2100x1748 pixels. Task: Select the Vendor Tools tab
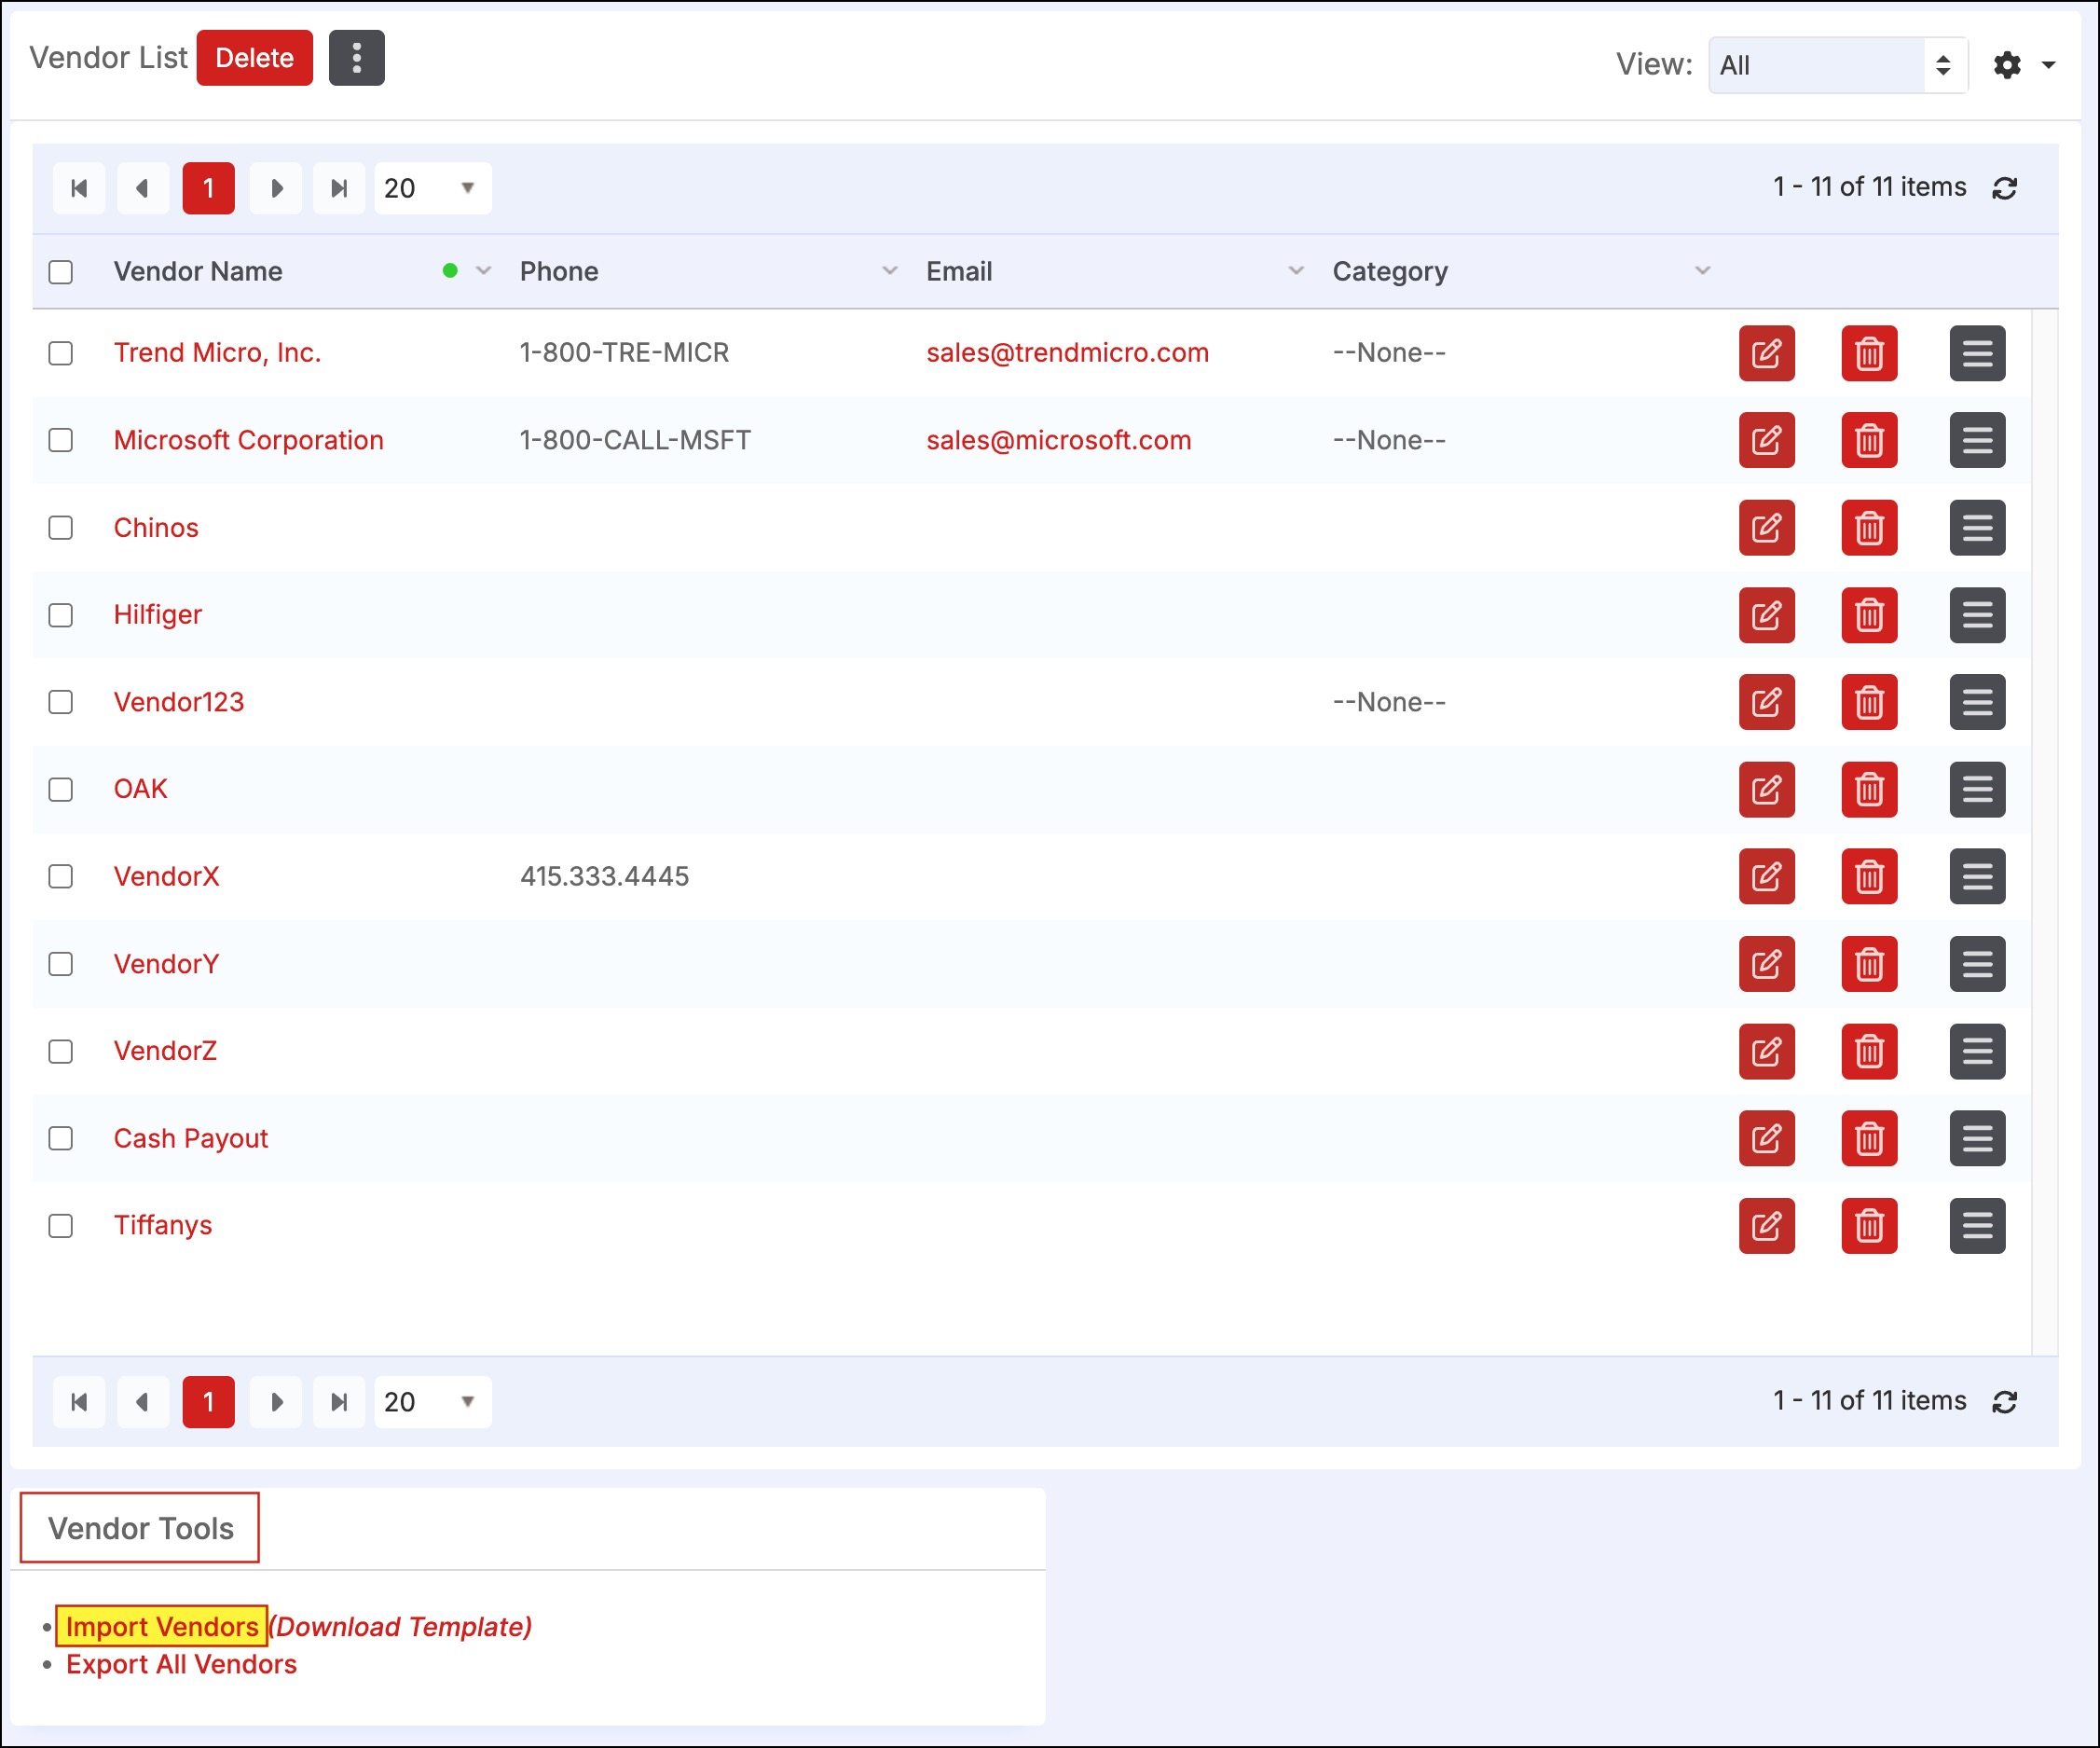click(140, 1528)
